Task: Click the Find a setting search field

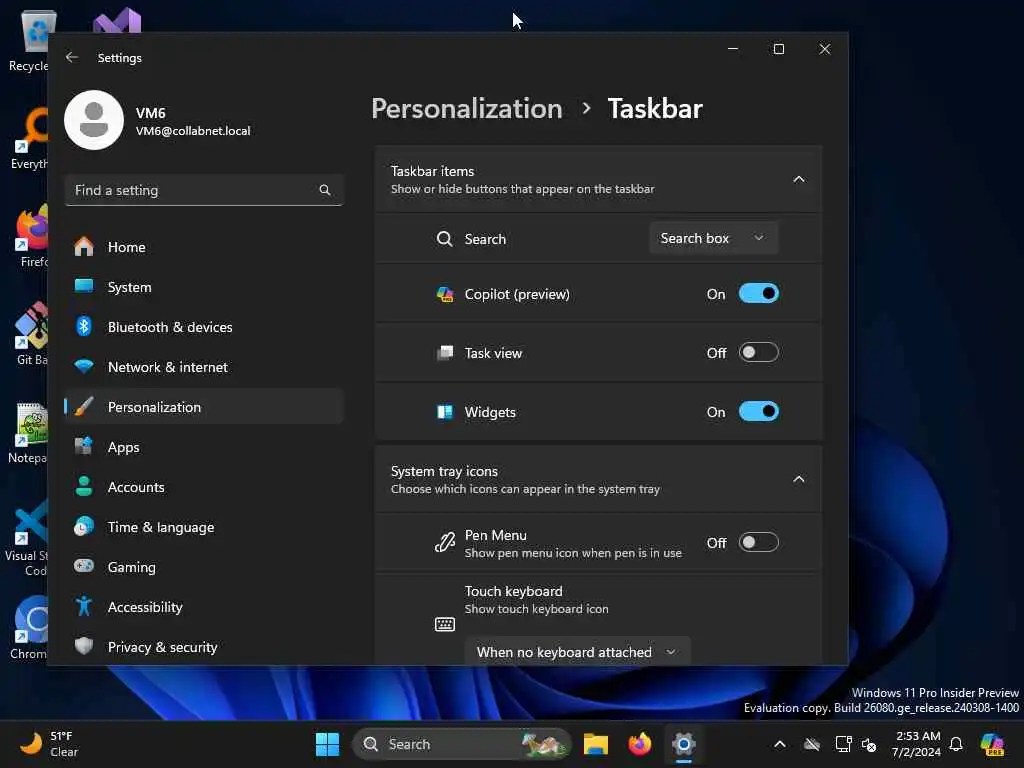Action: [204, 190]
